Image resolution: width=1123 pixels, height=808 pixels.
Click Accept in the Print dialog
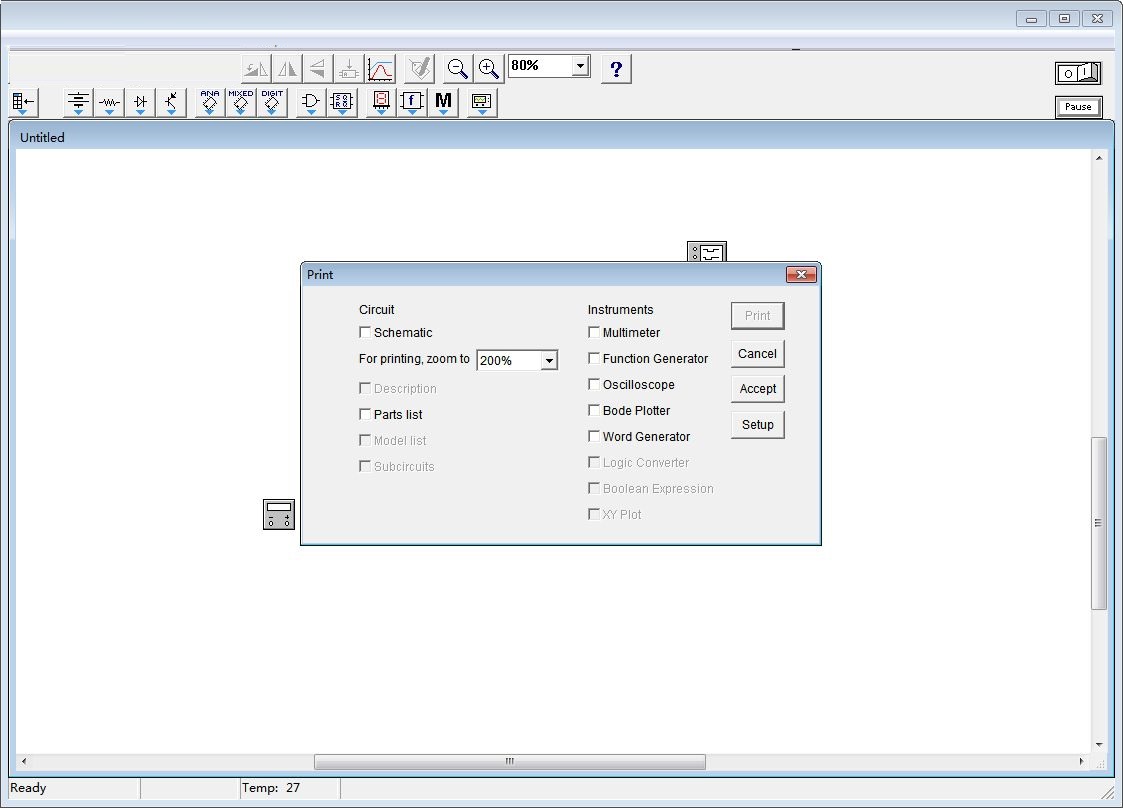point(757,389)
